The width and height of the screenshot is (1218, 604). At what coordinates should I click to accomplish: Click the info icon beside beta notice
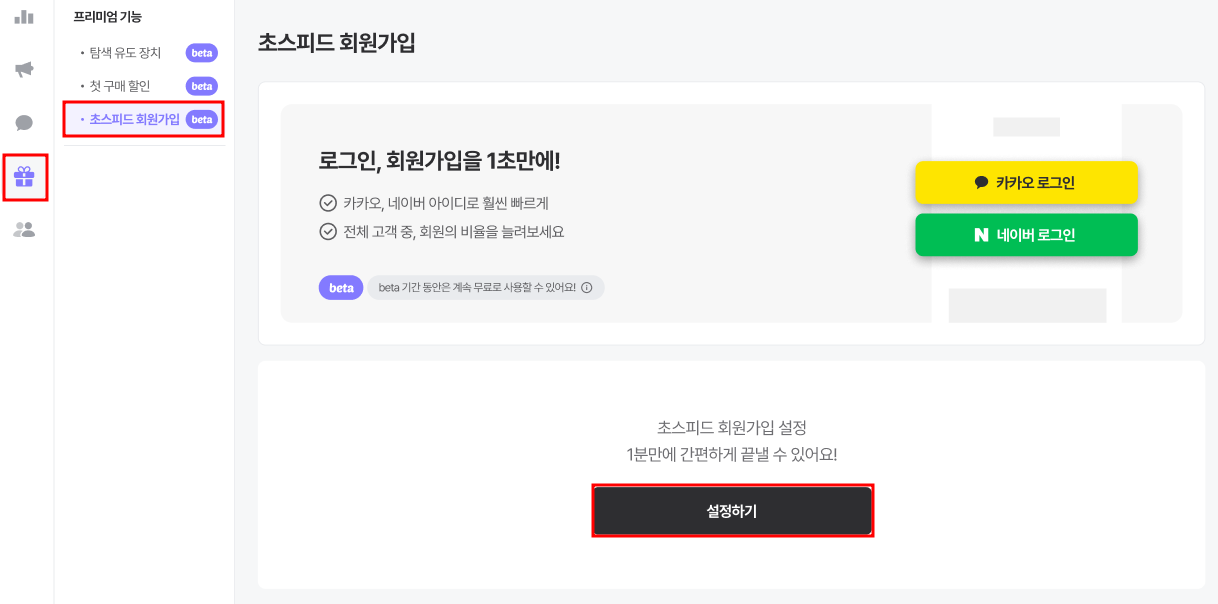[586, 288]
